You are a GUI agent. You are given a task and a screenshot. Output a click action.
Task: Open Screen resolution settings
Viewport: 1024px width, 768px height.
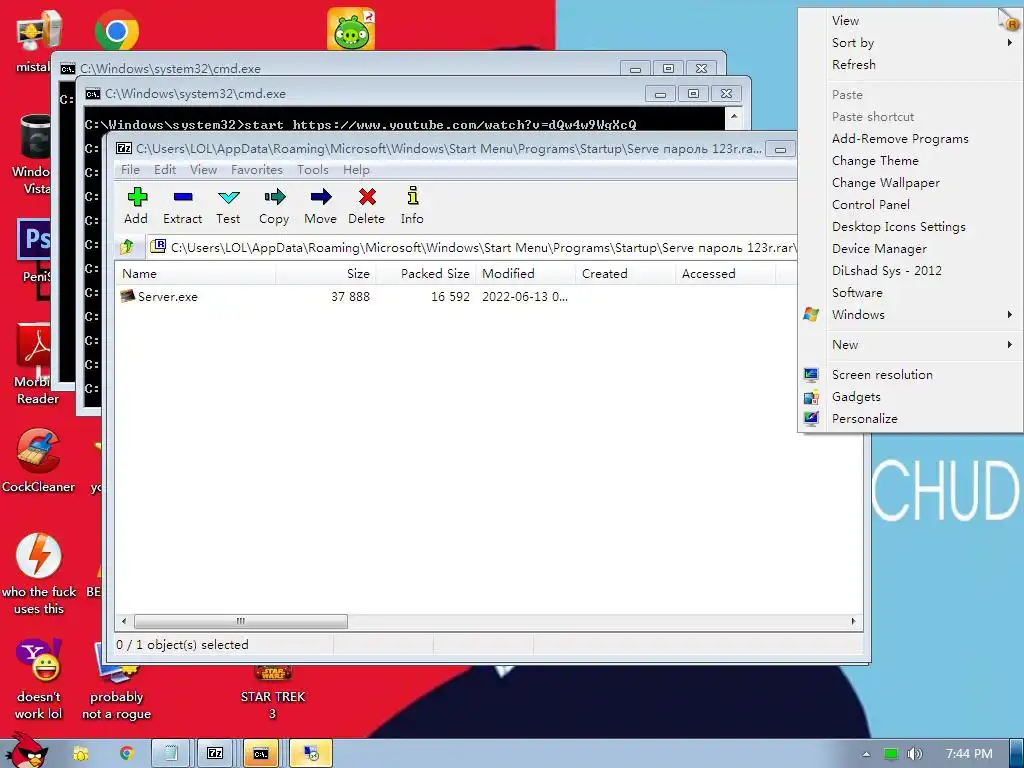[910, 374]
